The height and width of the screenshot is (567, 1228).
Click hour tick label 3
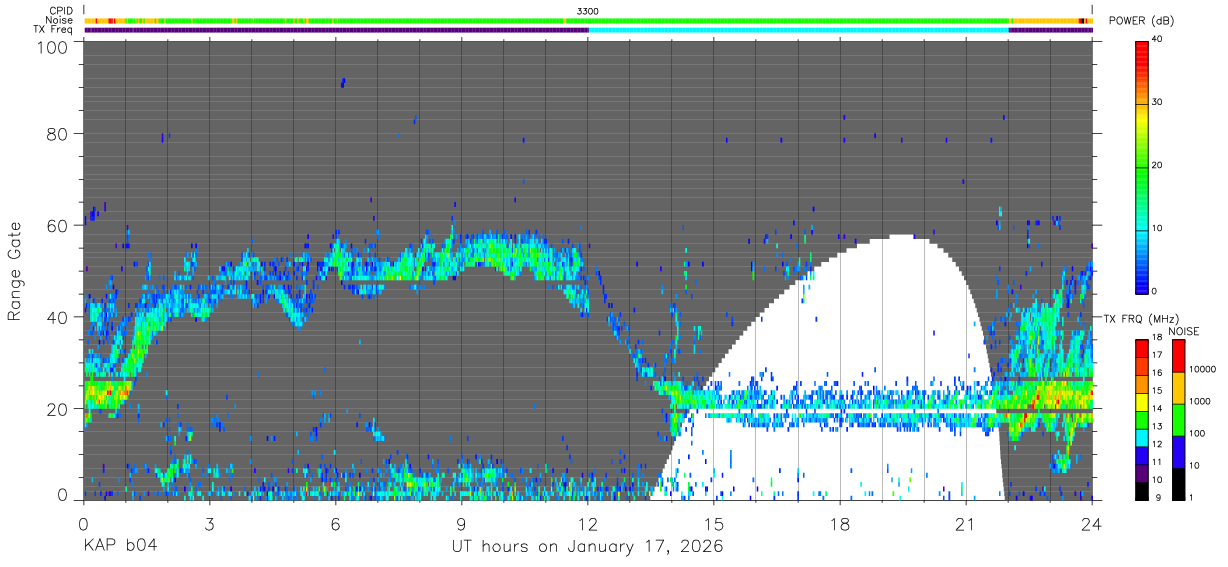[209, 523]
